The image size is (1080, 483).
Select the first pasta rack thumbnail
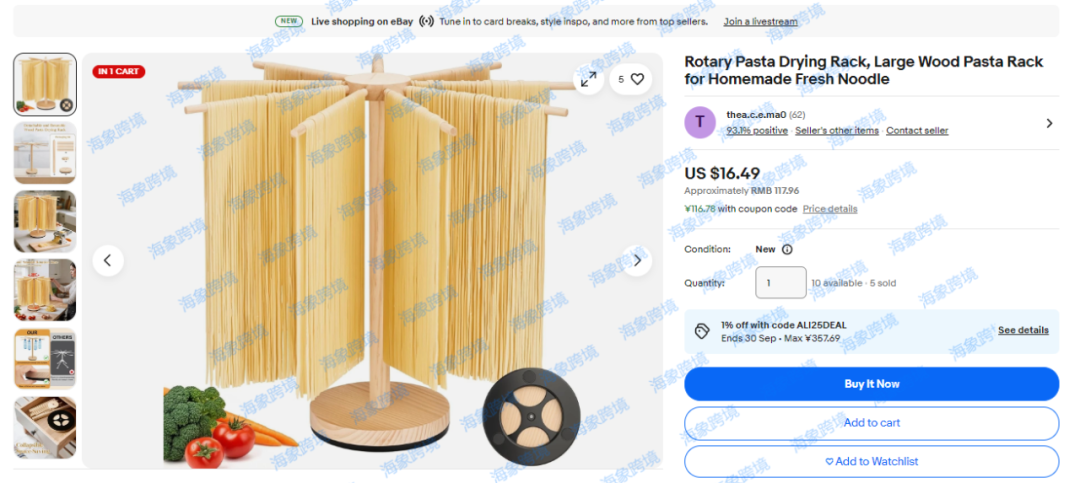(45, 84)
